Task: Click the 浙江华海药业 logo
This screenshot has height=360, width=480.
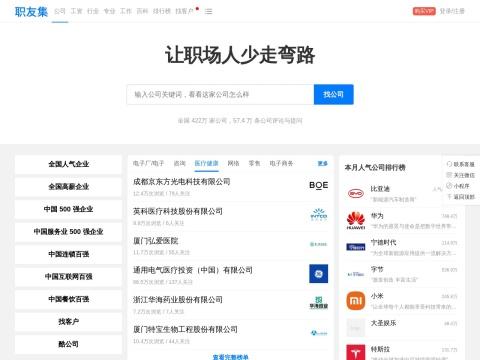Action: (x=319, y=303)
